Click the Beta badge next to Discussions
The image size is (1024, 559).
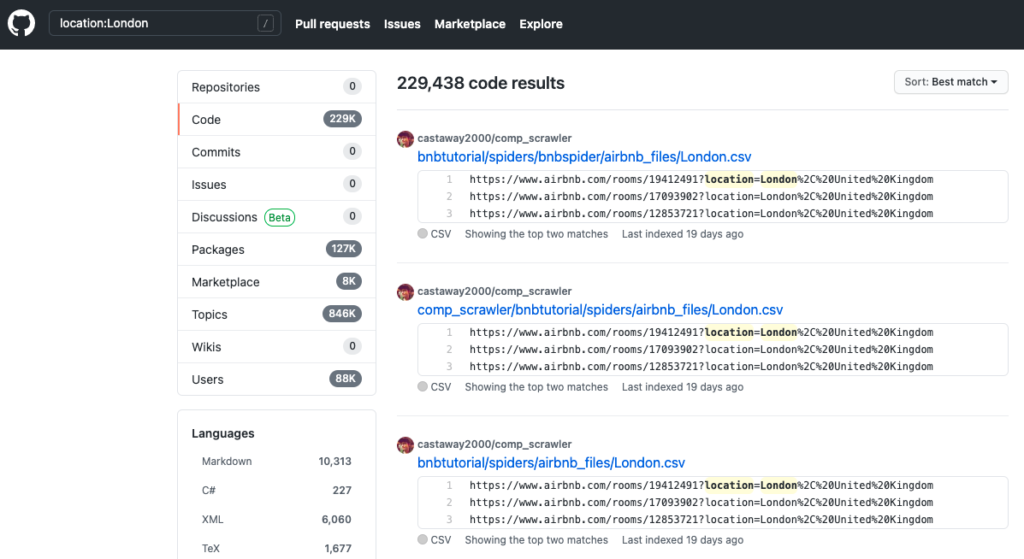pos(279,217)
